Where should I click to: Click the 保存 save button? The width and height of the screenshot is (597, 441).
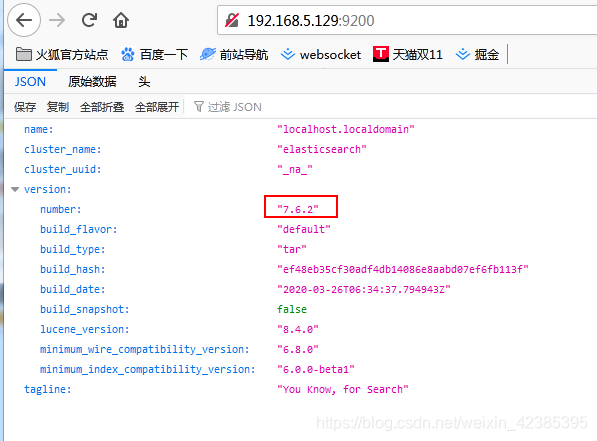point(25,107)
